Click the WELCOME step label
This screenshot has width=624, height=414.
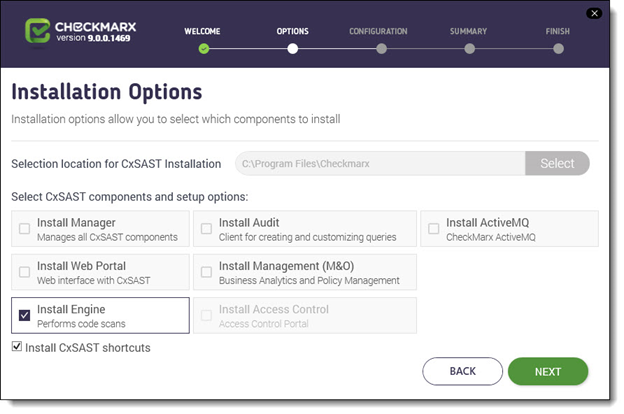click(203, 31)
